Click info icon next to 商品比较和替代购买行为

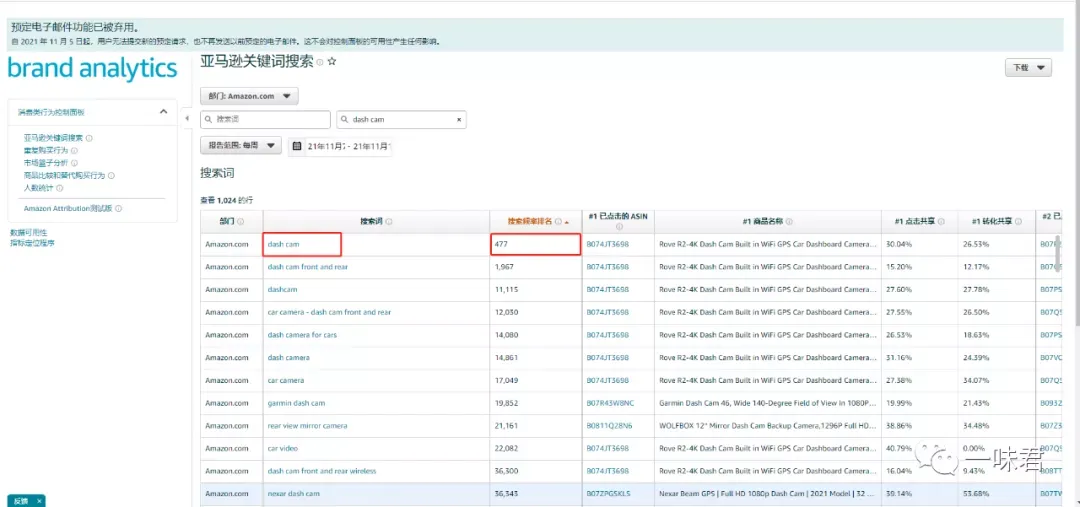112,176
